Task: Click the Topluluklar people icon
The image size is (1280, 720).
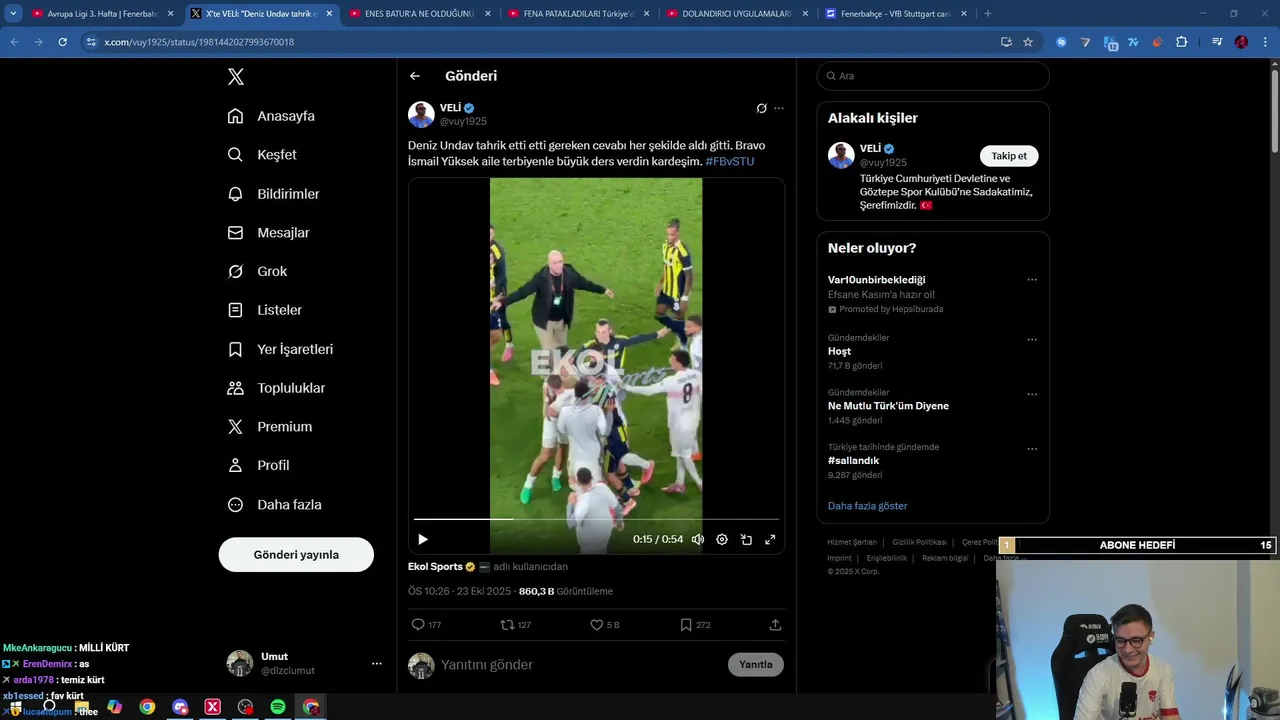Action: (236, 388)
